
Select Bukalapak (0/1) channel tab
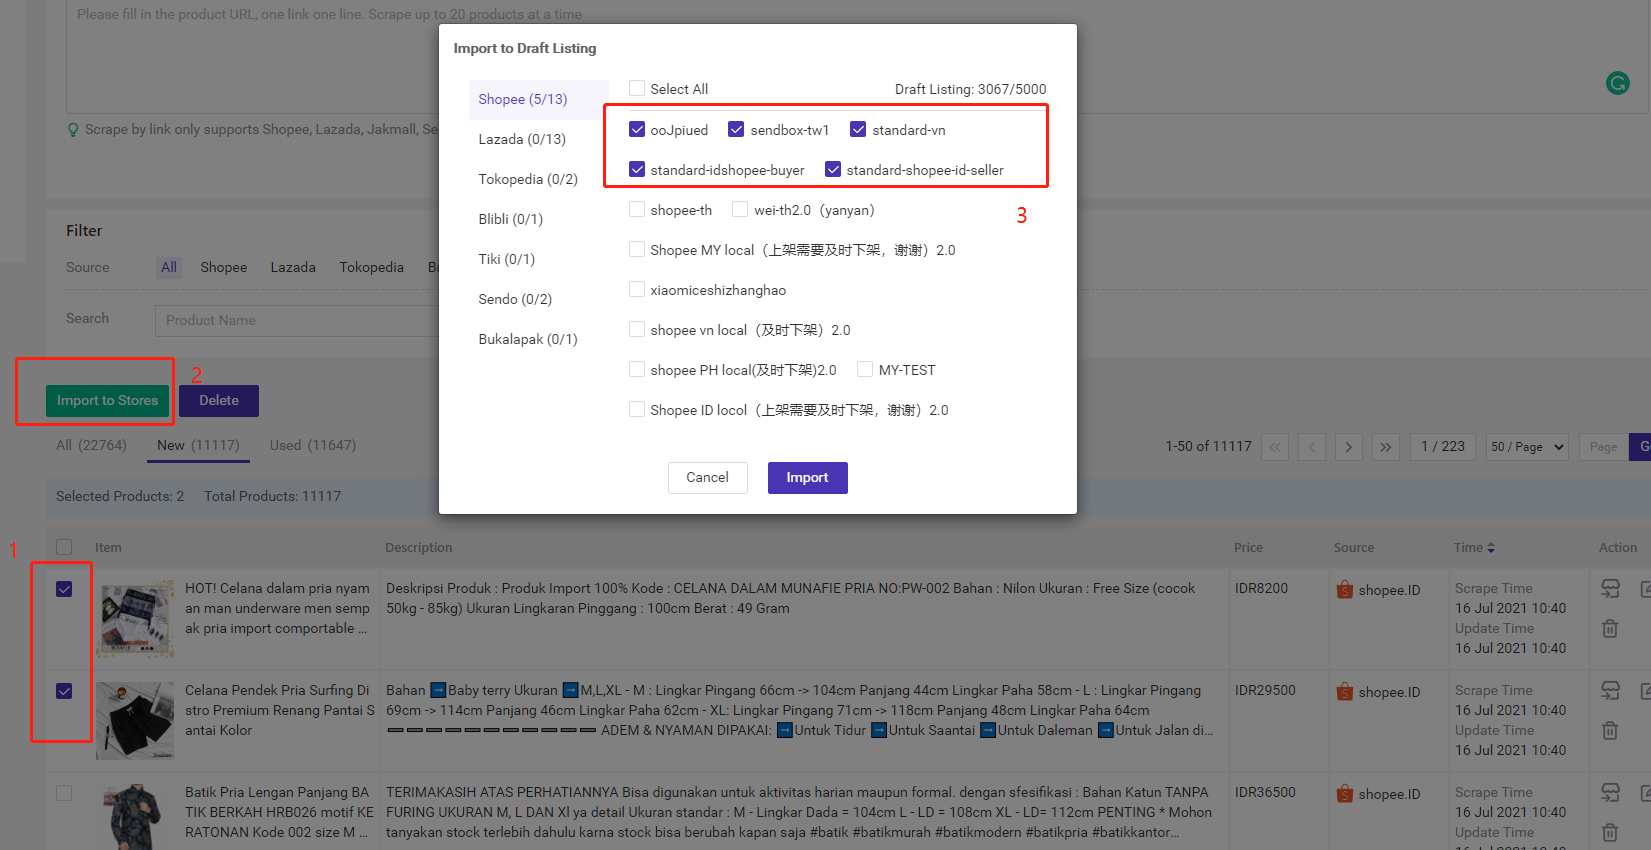click(x=538, y=340)
